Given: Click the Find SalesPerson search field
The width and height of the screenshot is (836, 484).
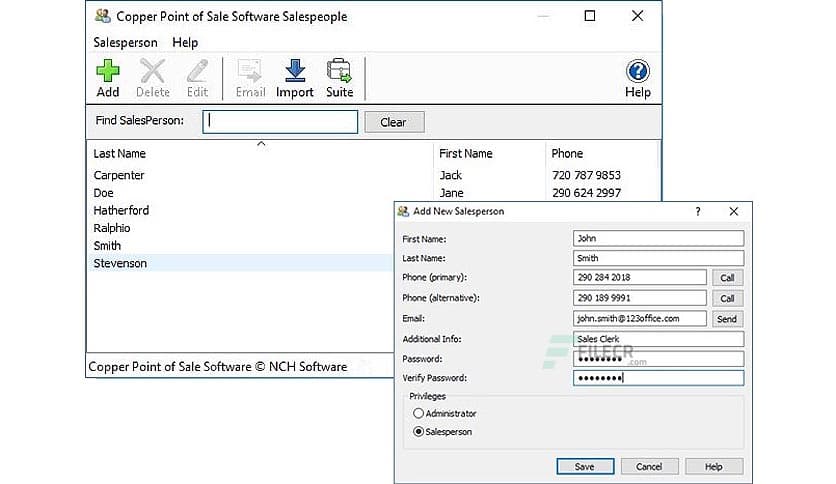Looking at the screenshot, I should click(280, 122).
